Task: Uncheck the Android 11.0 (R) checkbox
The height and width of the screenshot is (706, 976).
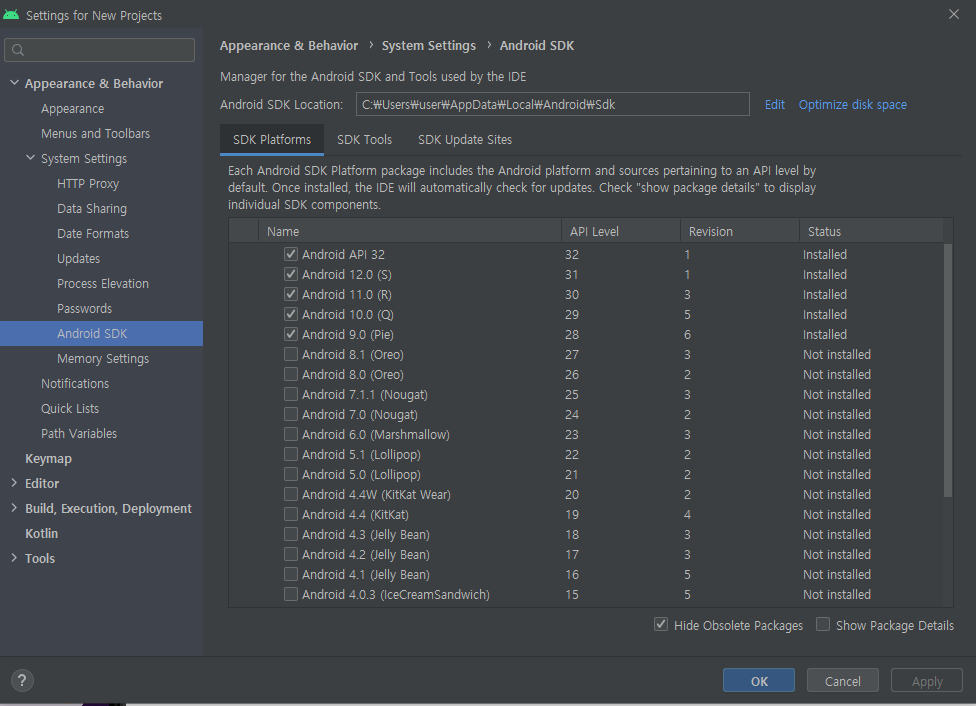Action: (x=291, y=294)
